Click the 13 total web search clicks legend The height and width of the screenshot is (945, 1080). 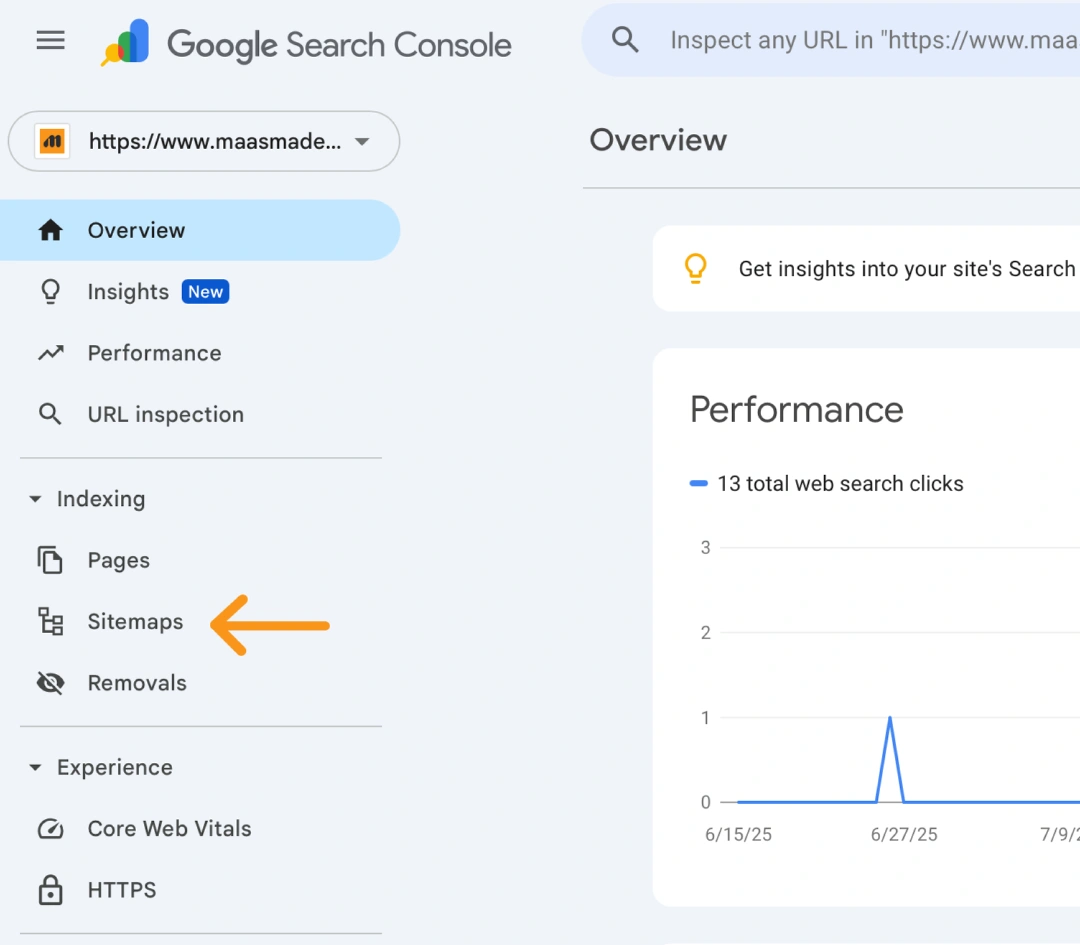click(840, 484)
